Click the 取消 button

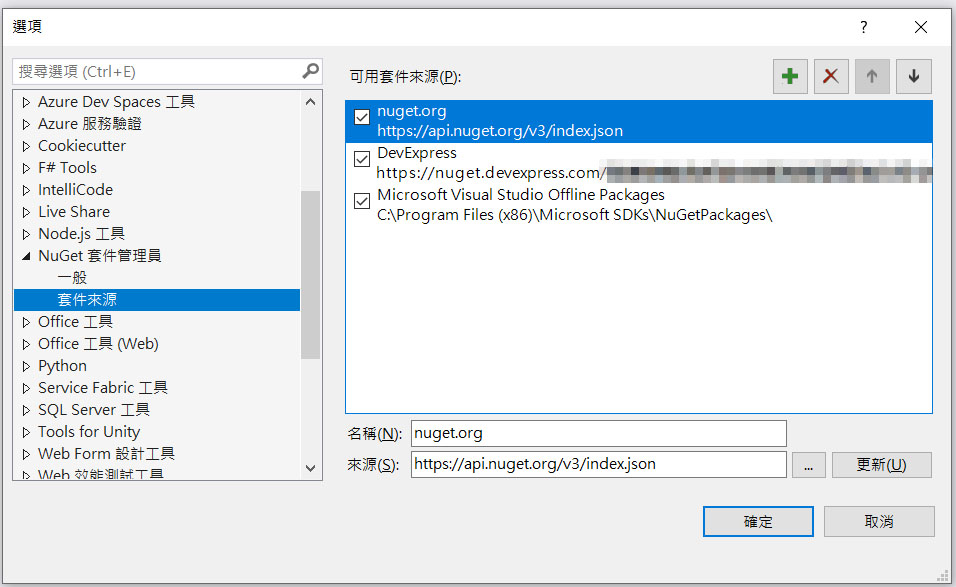pyautogui.click(x=879, y=521)
